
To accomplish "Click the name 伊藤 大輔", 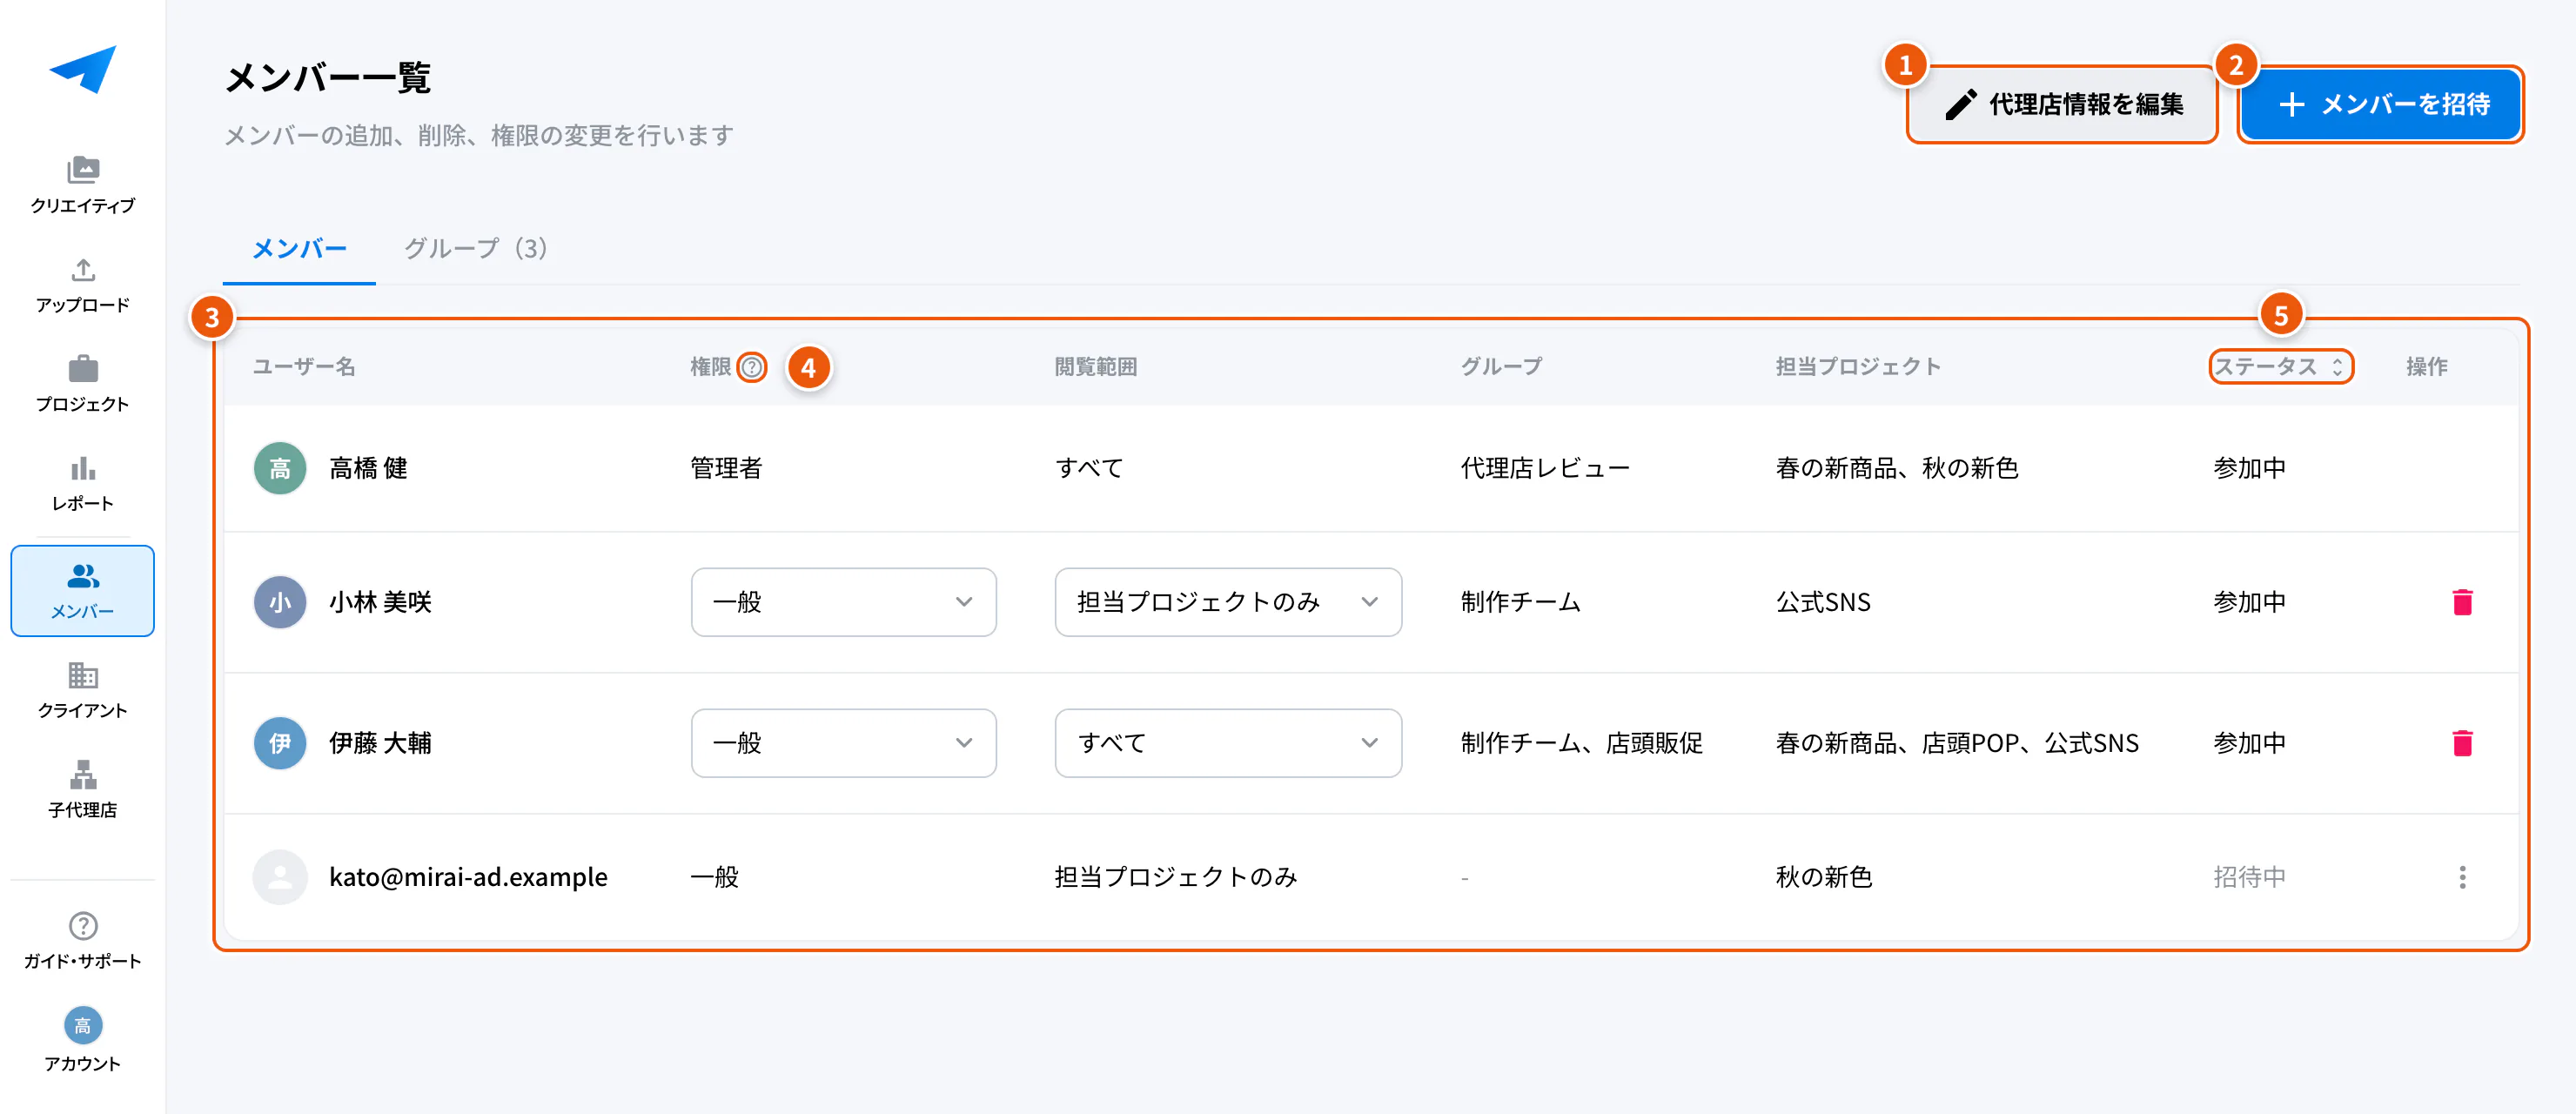I will pyautogui.click(x=380, y=743).
